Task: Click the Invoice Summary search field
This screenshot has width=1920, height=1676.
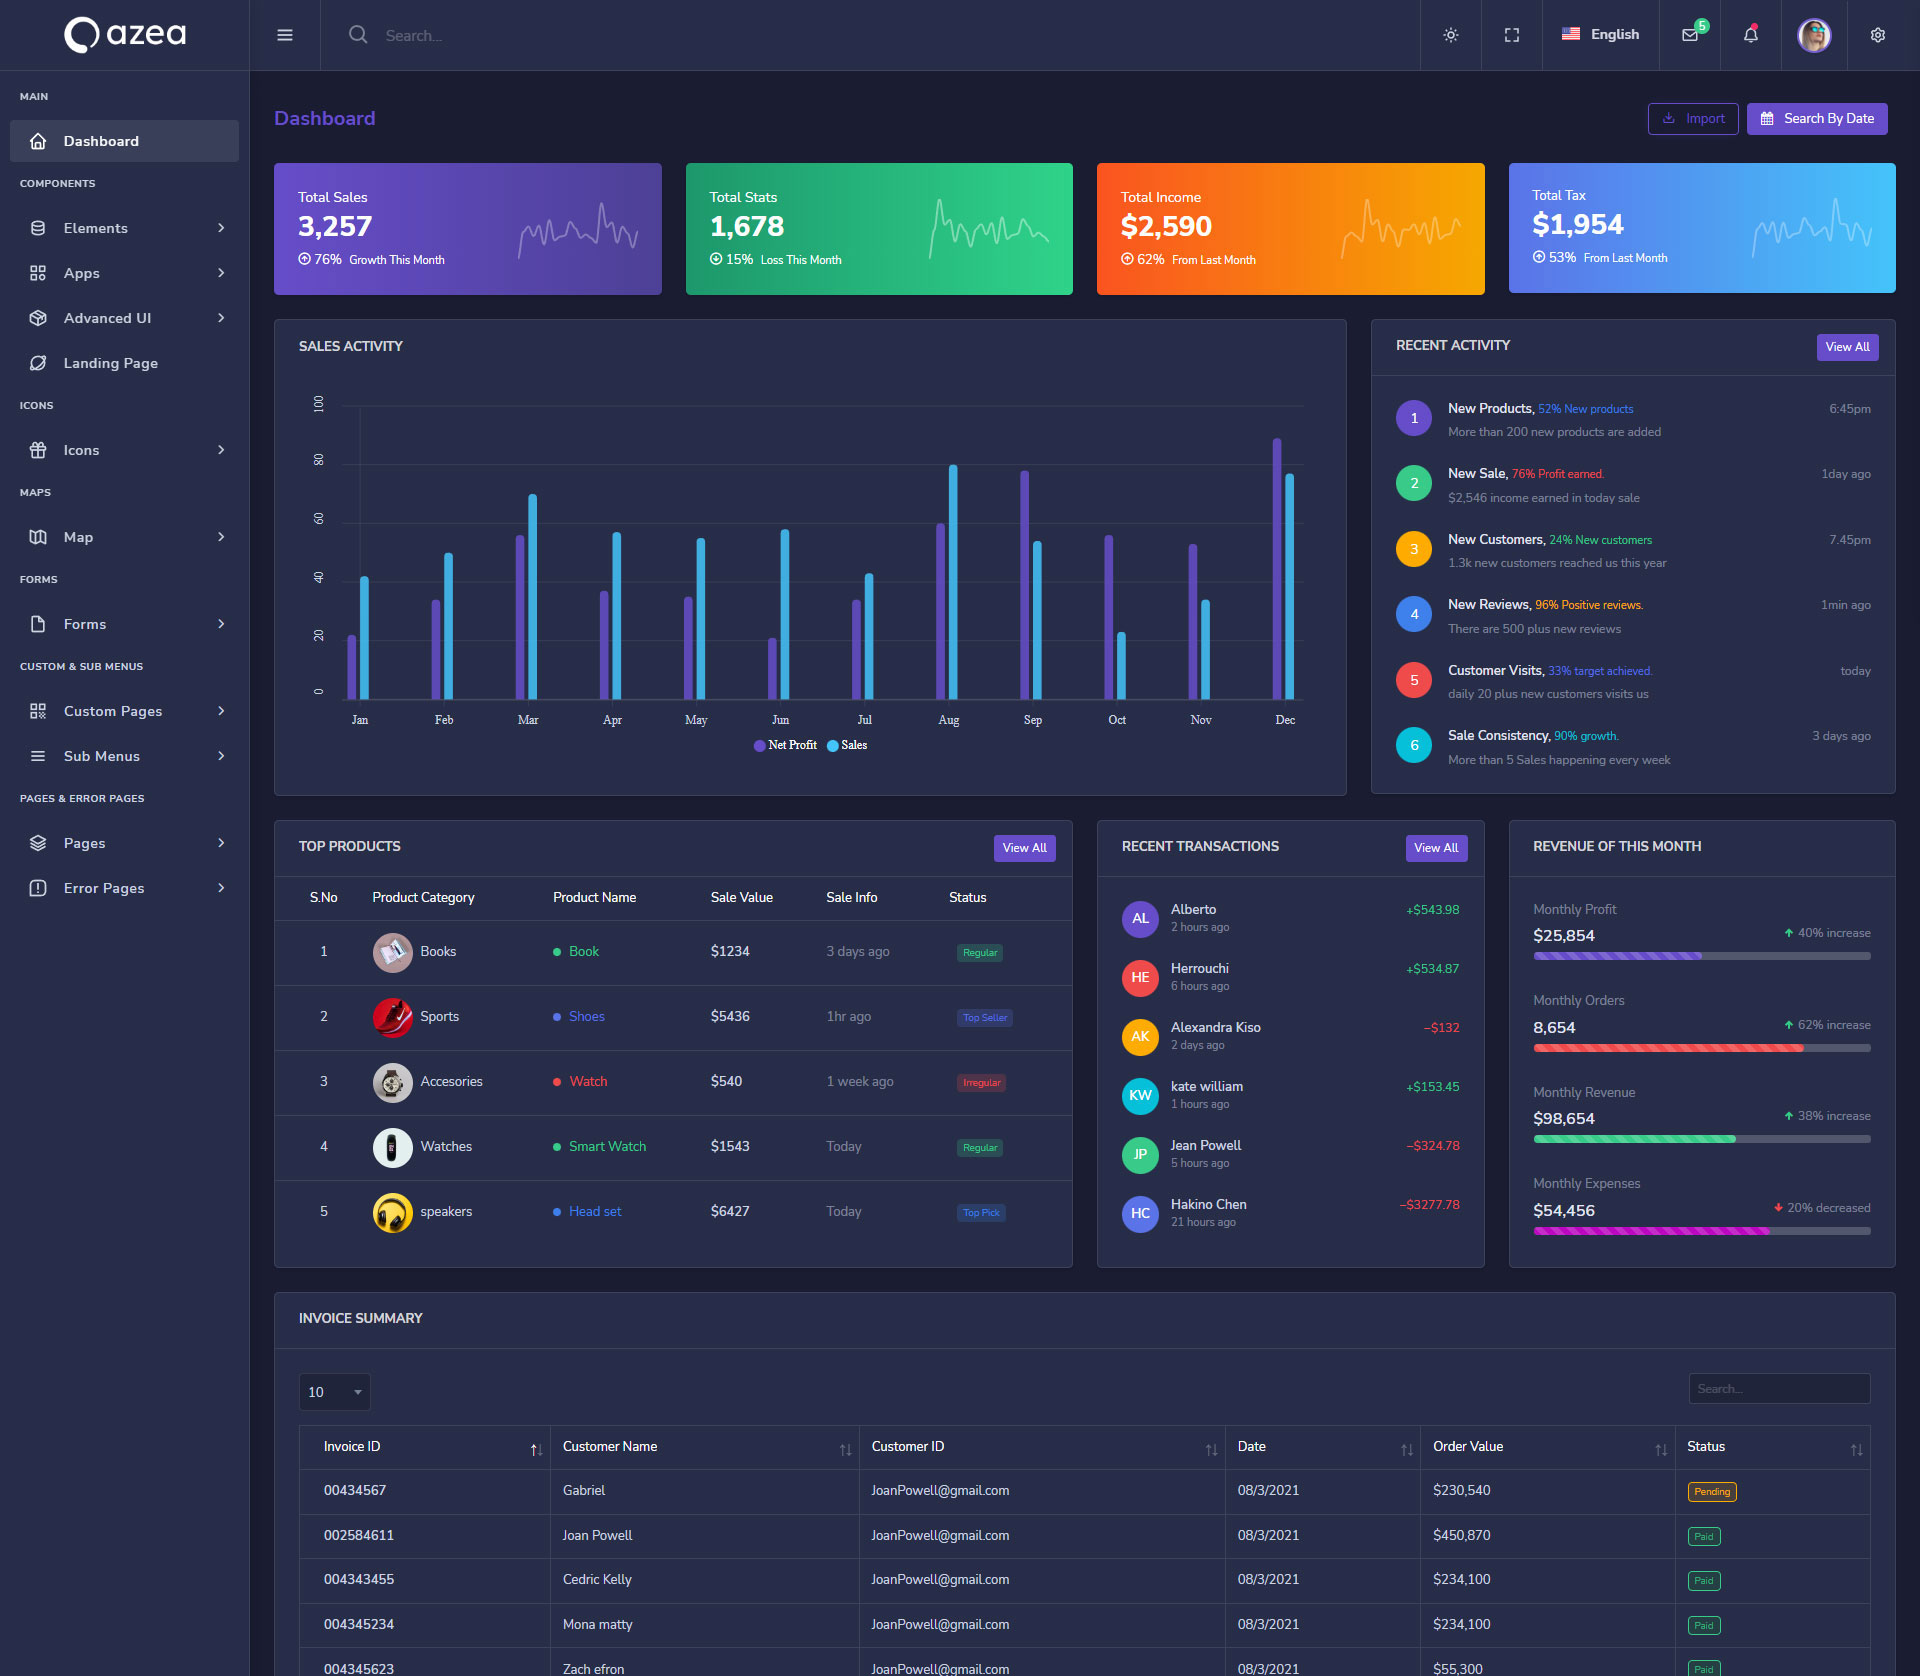Action: pyautogui.click(x=1778, y=1389)
